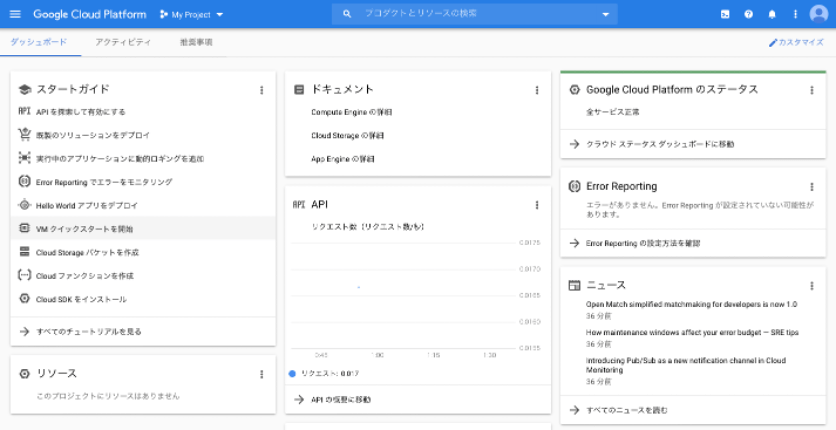Read Introducing Pub/Sub notification channel news
This screenshot has width=836, height=430.
[x=686, y=365]
